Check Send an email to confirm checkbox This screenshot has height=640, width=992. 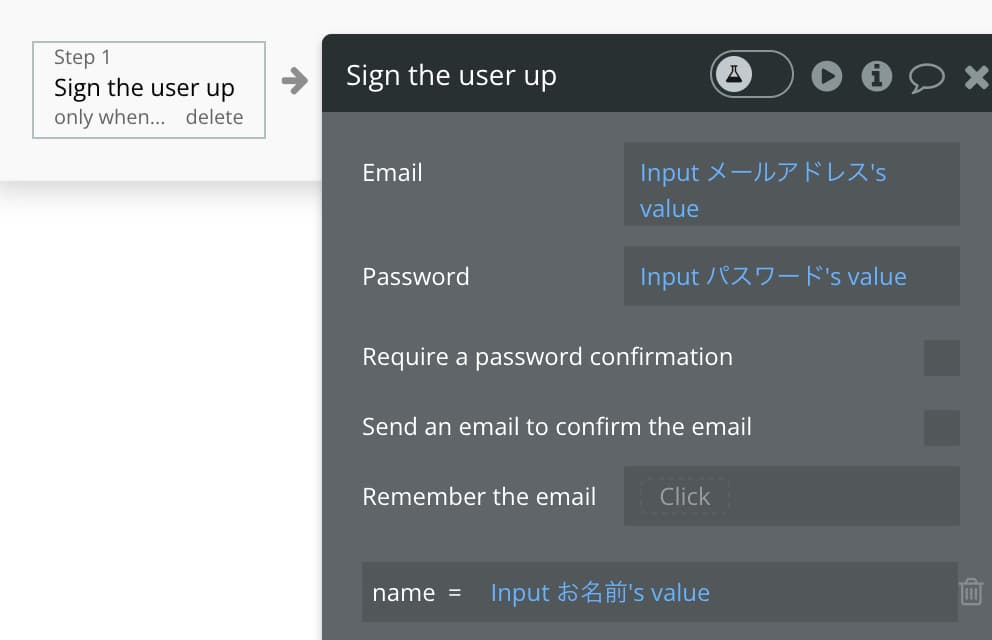(x=941, y=428)
